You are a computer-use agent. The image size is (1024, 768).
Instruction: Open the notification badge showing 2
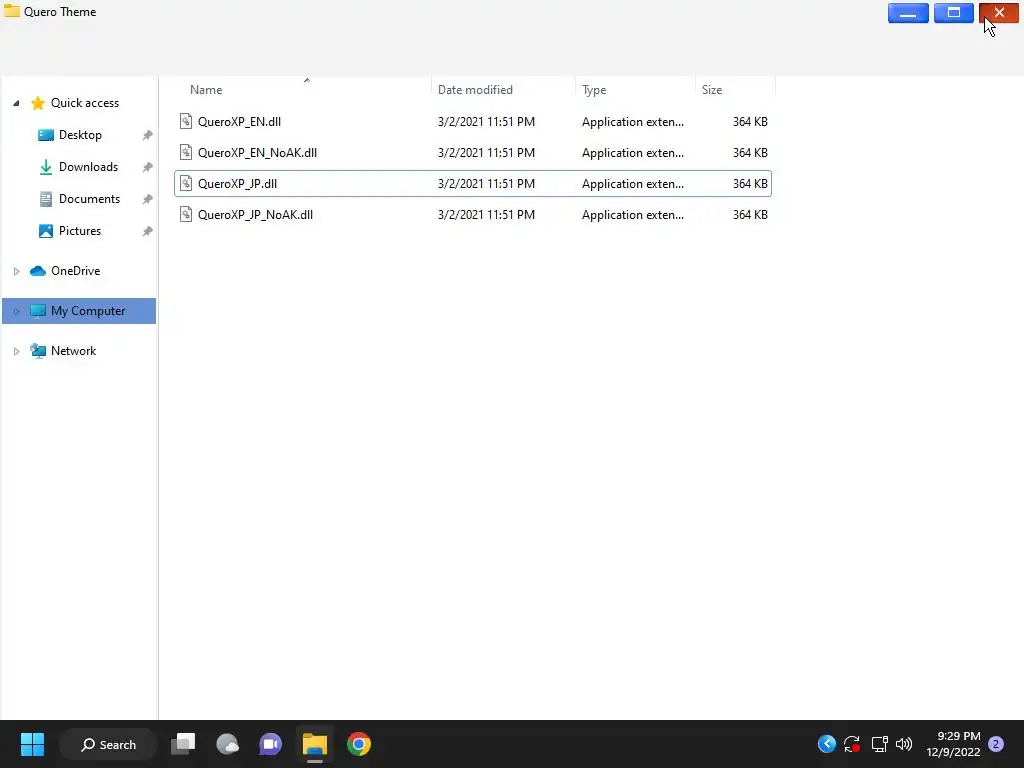996,744
